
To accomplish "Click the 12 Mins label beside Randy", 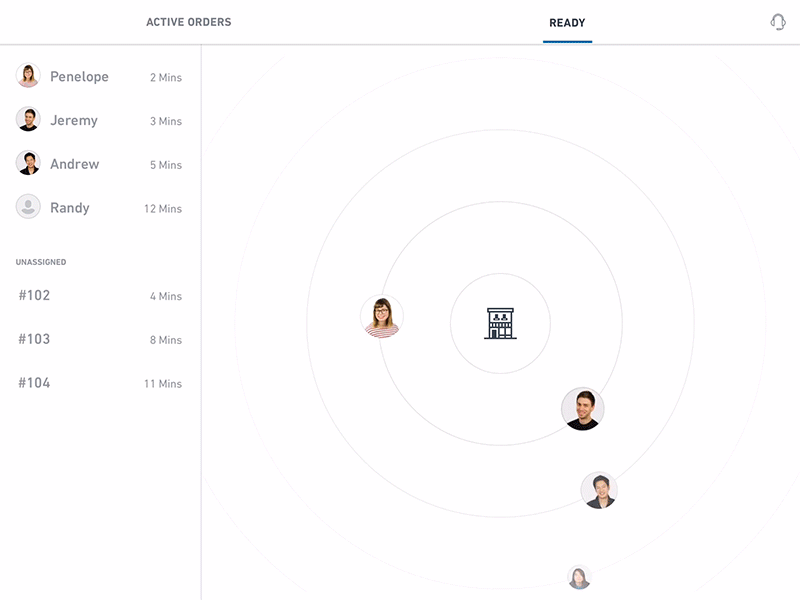I will 162,209.
